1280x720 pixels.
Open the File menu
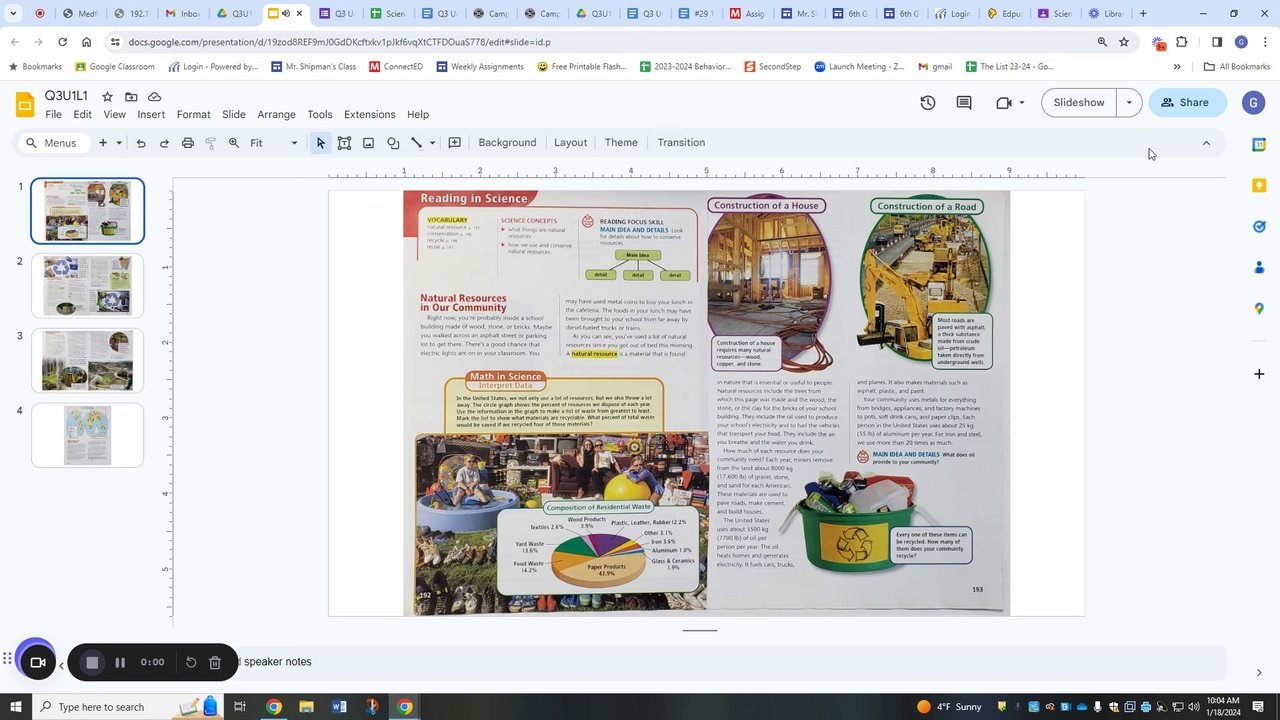point(53,114)
